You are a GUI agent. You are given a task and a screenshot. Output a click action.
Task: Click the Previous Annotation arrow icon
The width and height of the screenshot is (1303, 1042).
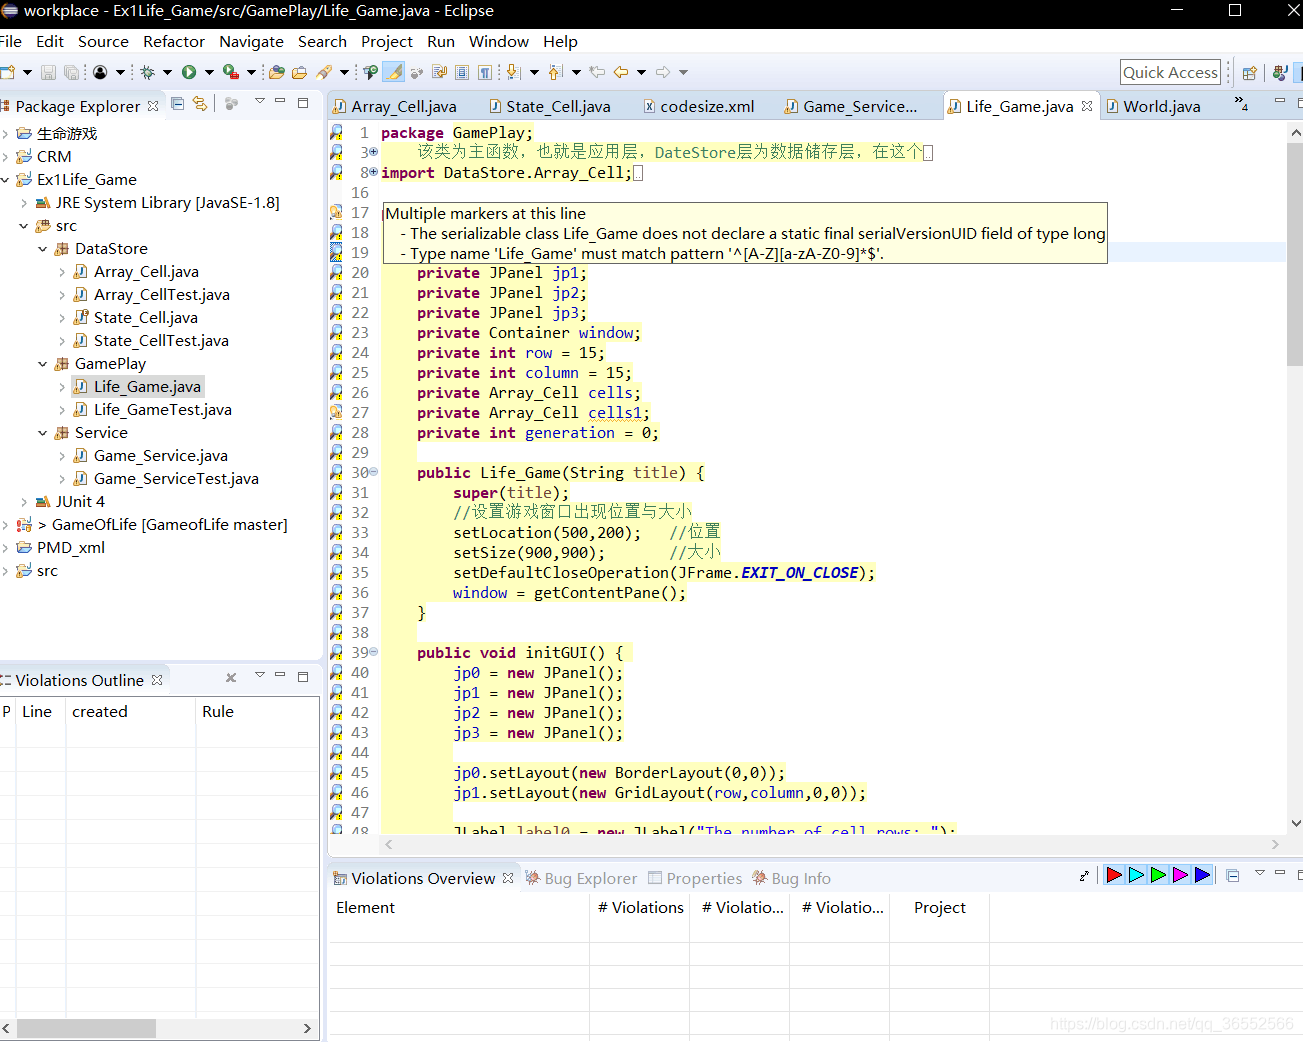click(x=556, y=72)
